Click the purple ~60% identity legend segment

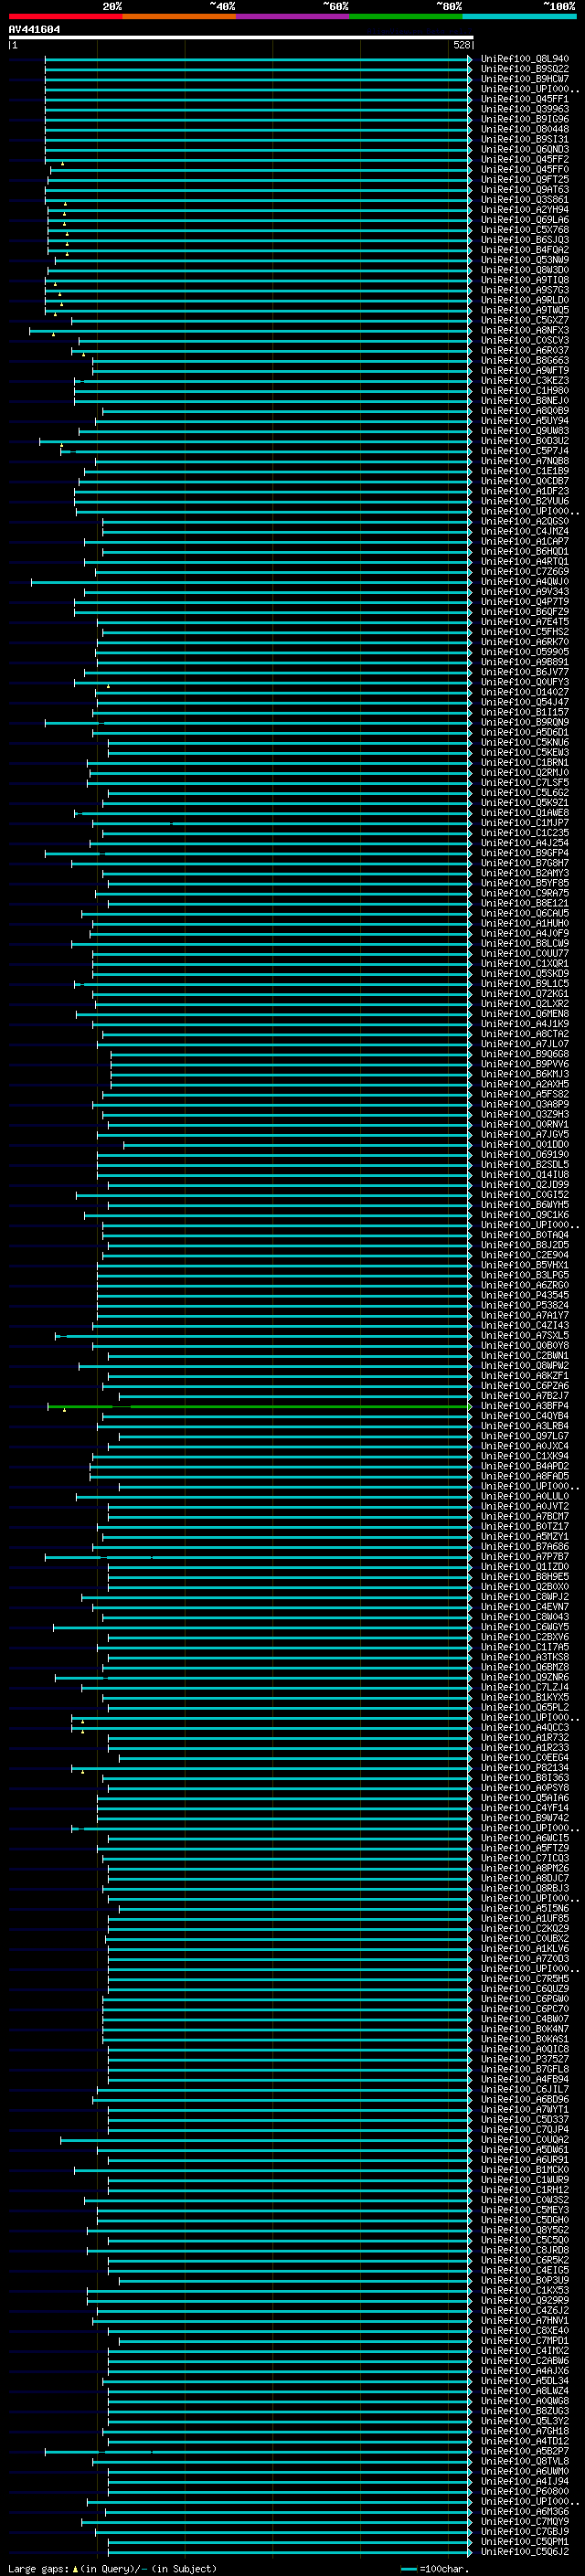(293, 17)
